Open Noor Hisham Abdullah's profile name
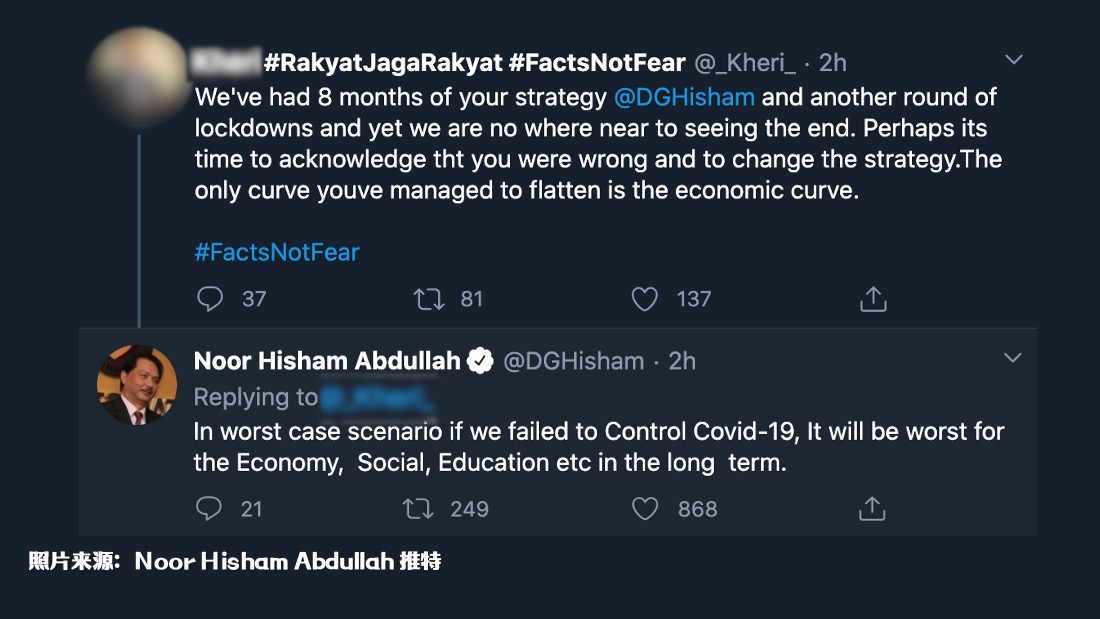The width and height of the screenshot is (1100, 619). coord(327,361)
